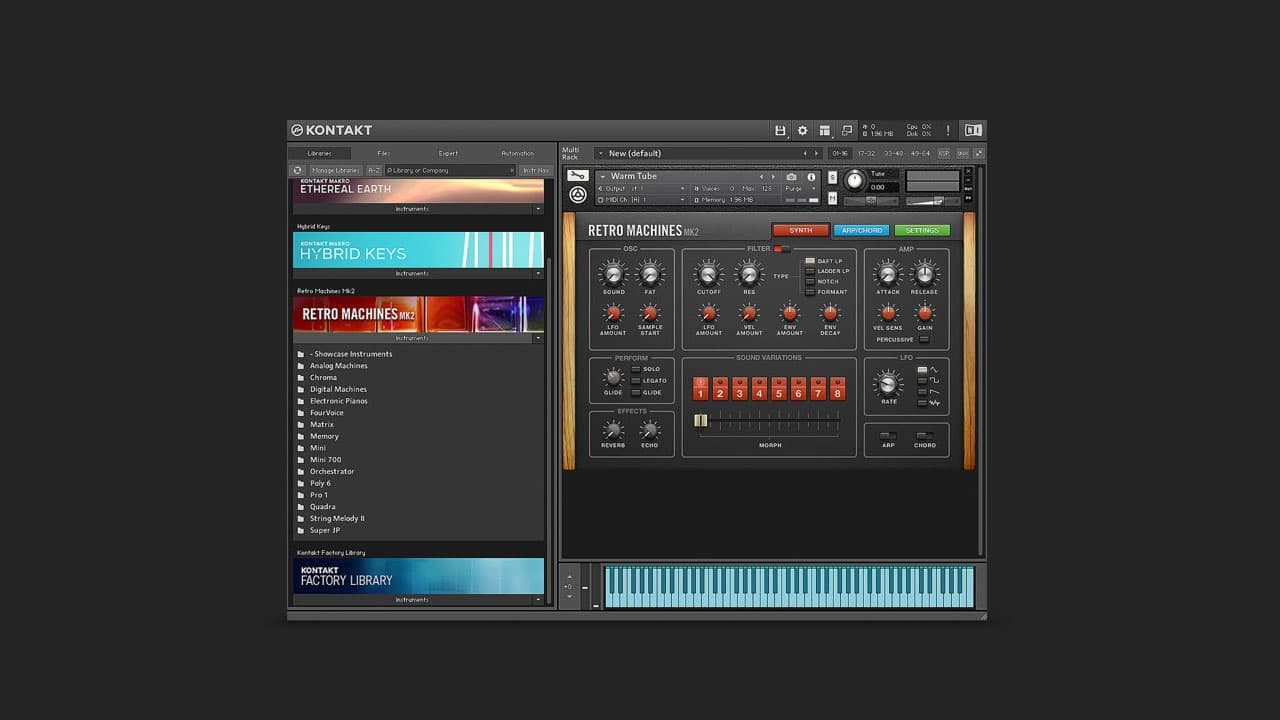
Task: Switch to the ARP/CHORD tab
Action: pyautogui.click(x=861, y=230)
